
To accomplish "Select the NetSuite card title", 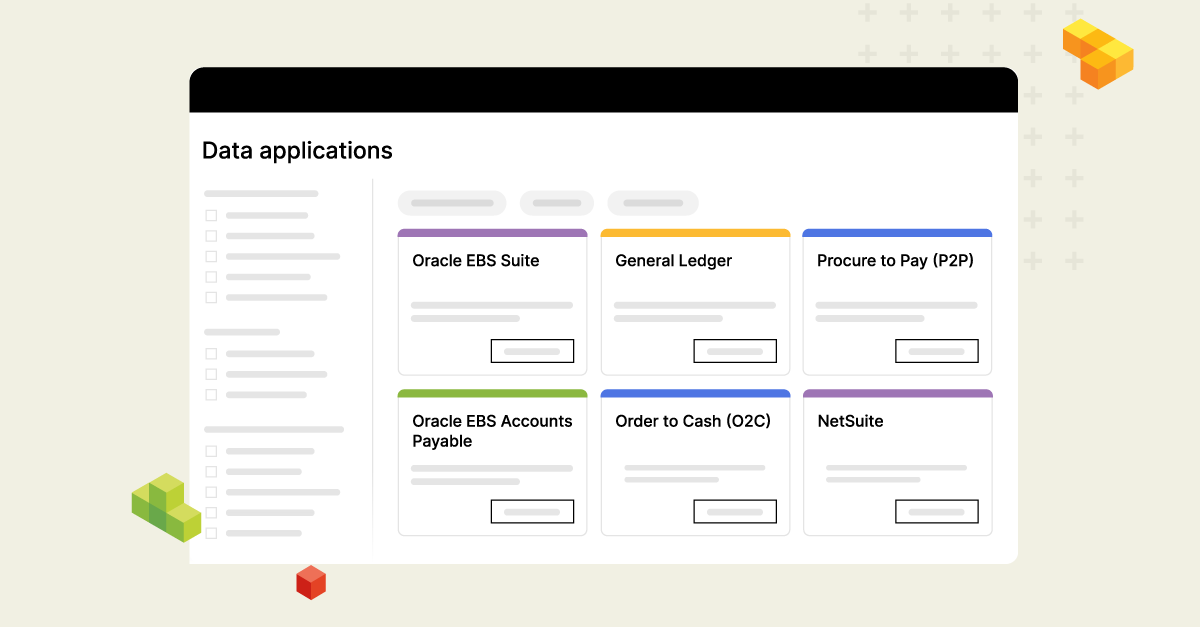I will (850, 421).
